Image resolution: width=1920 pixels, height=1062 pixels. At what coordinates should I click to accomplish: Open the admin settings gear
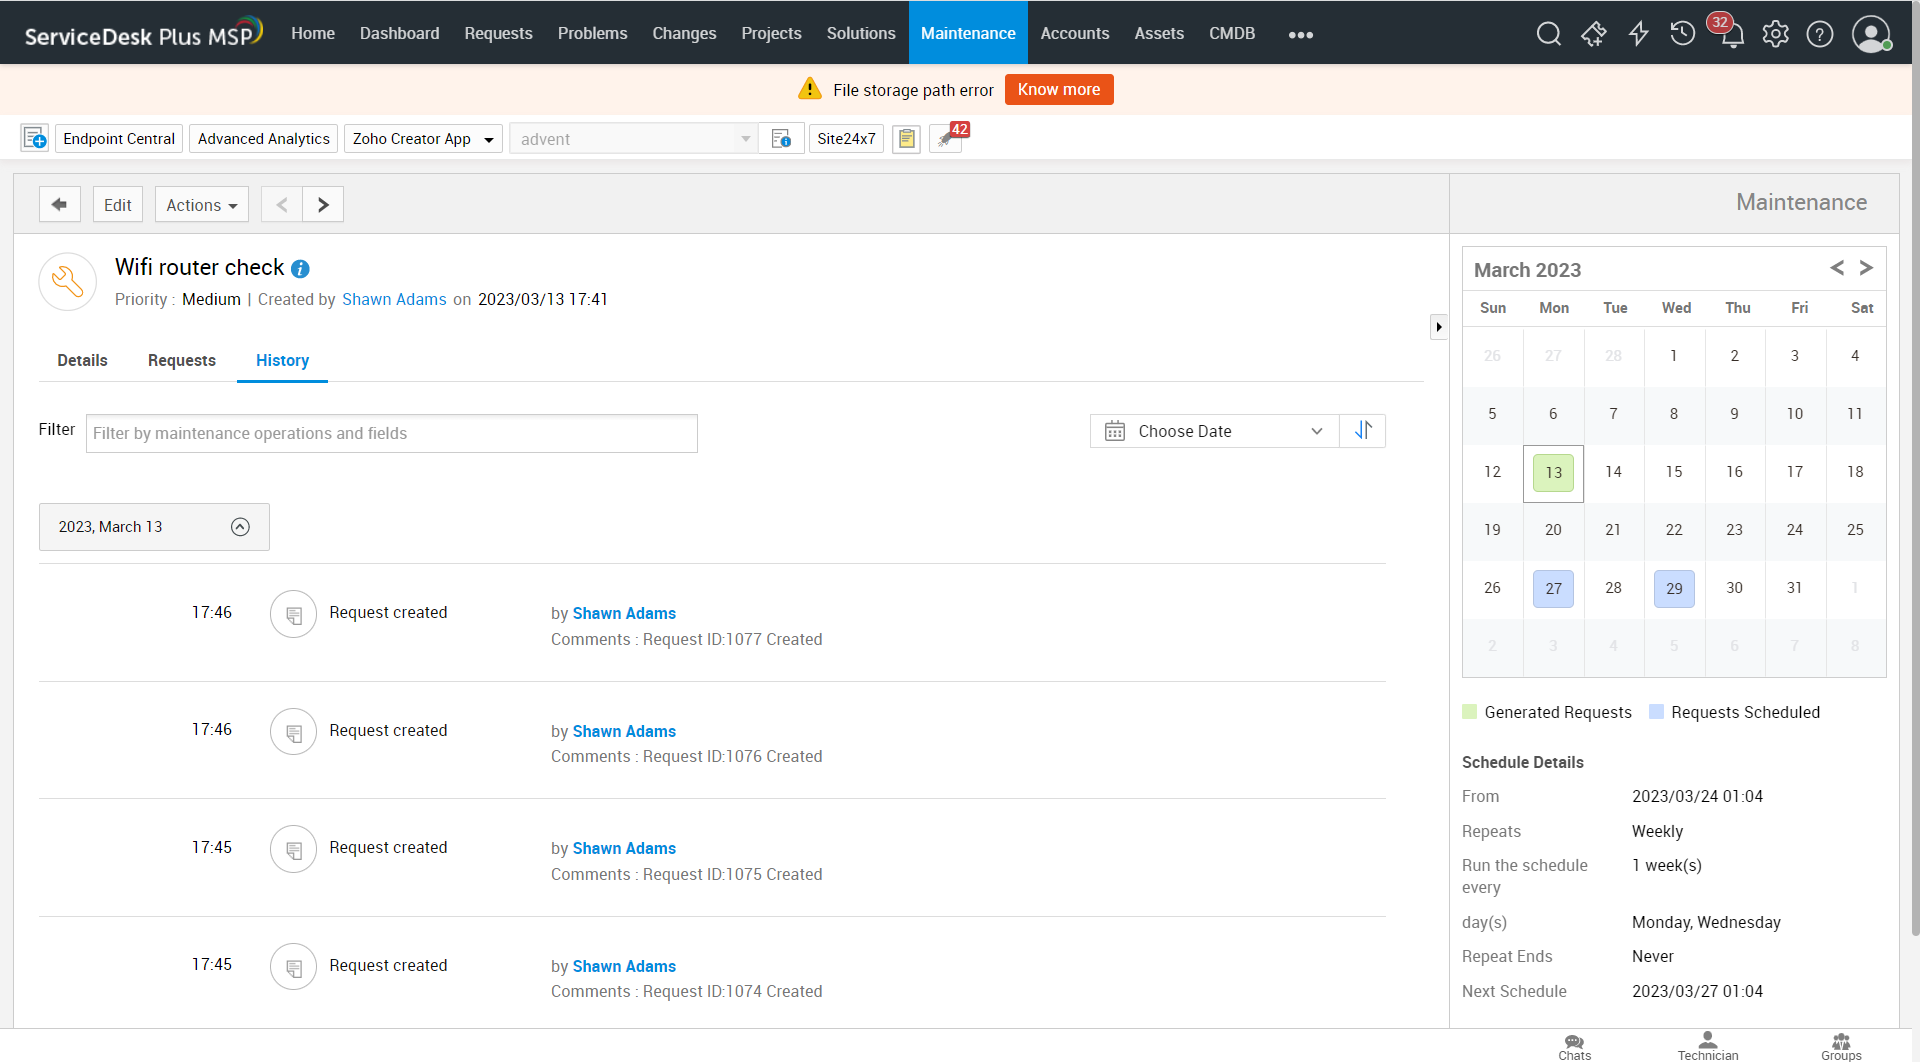click(1775, 34)
